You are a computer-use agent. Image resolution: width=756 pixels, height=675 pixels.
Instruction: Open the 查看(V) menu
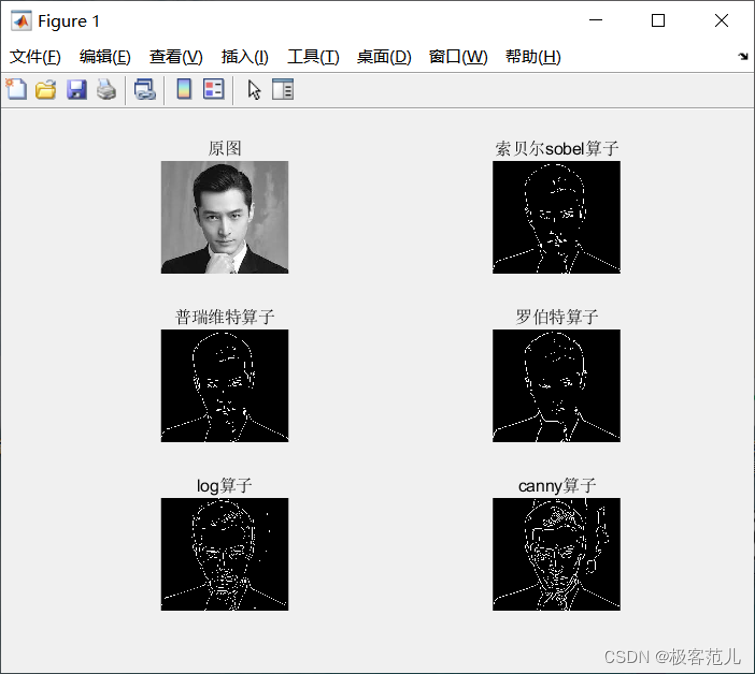176,56
